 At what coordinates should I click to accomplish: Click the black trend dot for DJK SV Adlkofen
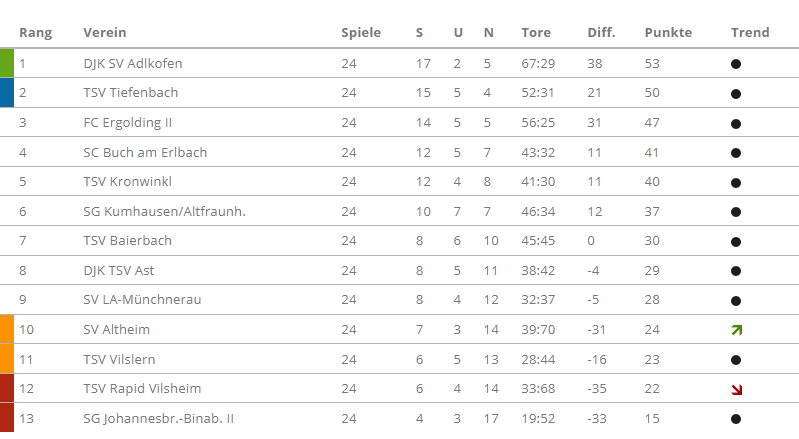(x=736, y=64)
